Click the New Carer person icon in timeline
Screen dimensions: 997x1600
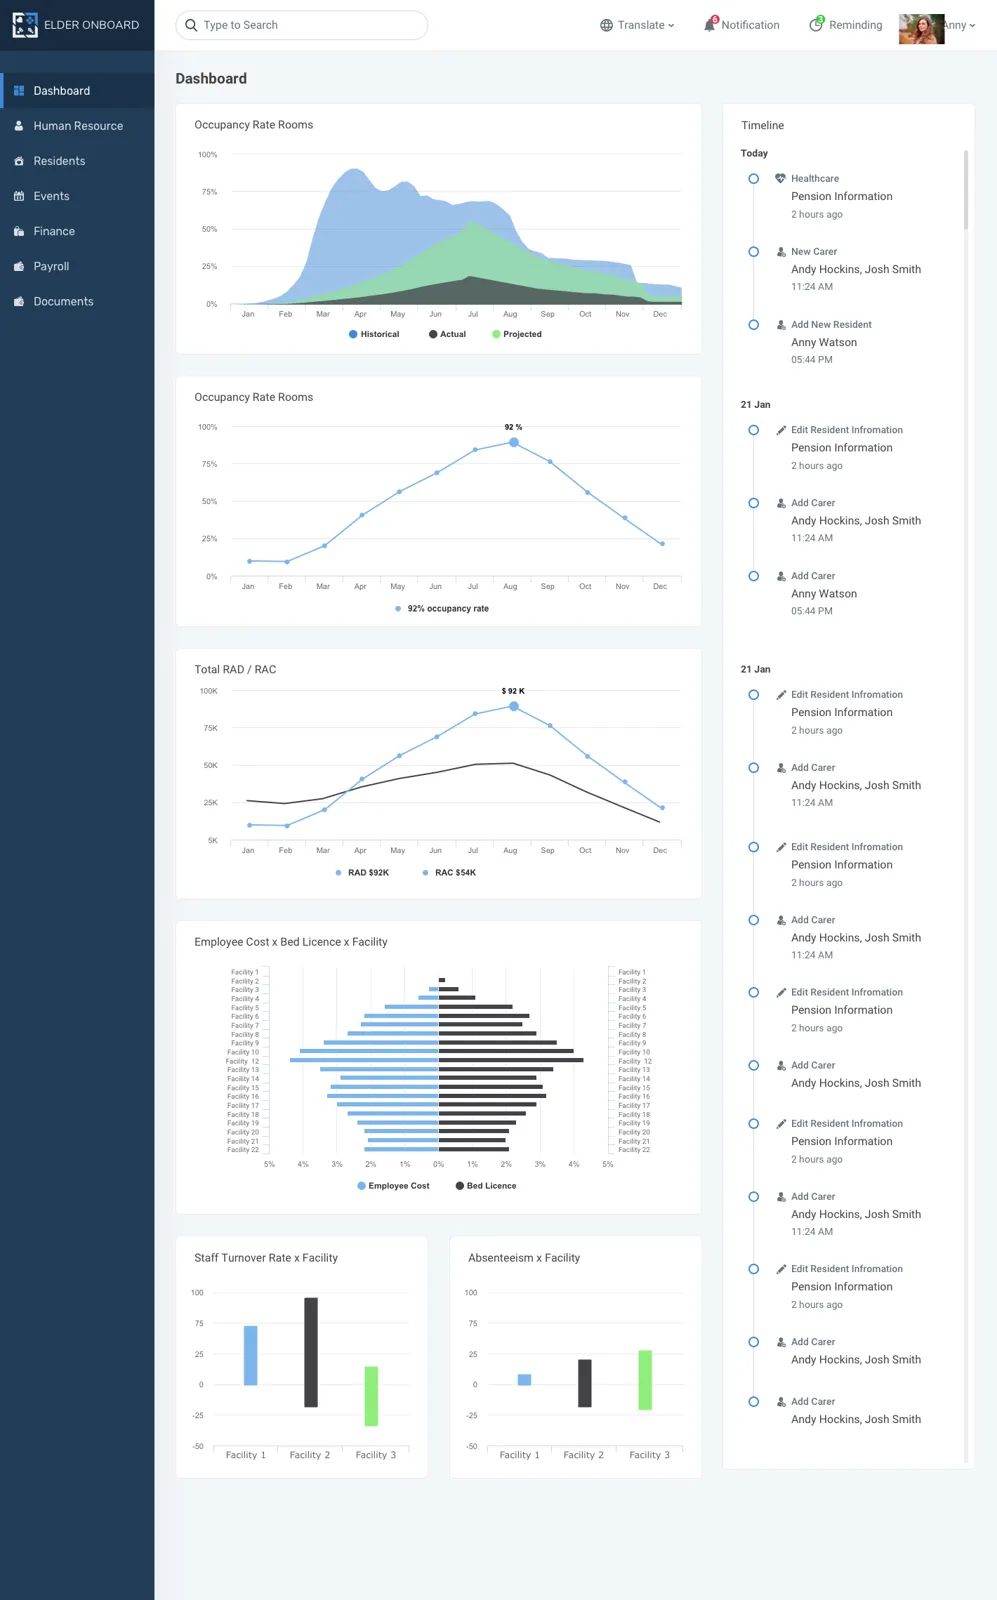781,252
